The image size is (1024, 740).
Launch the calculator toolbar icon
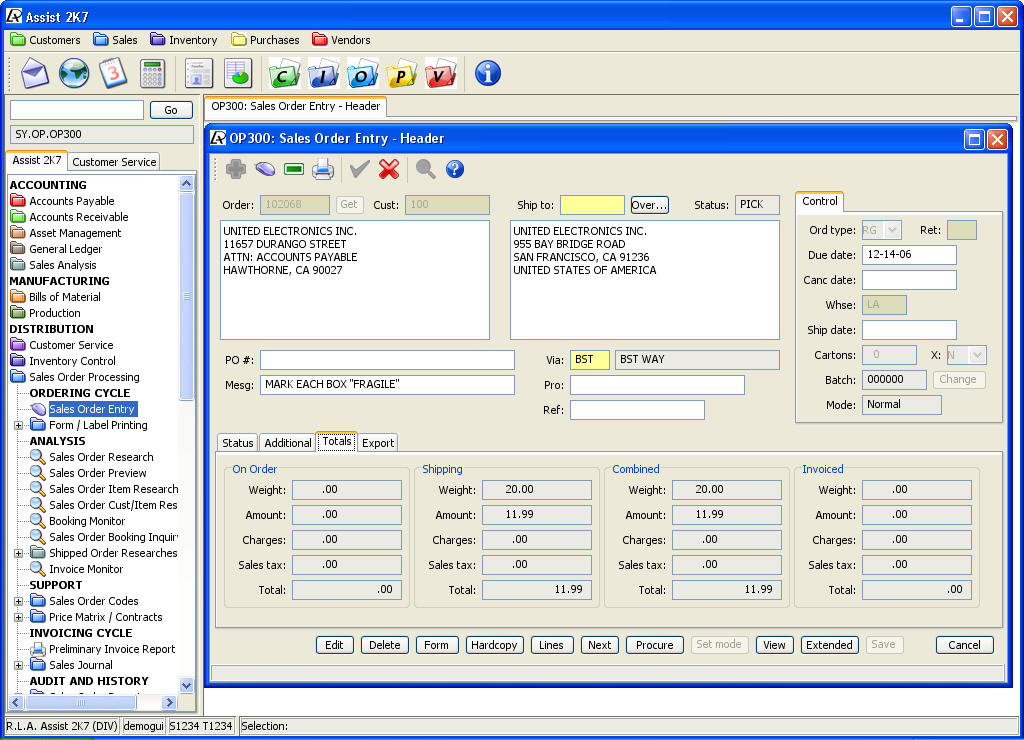point(152,73)
